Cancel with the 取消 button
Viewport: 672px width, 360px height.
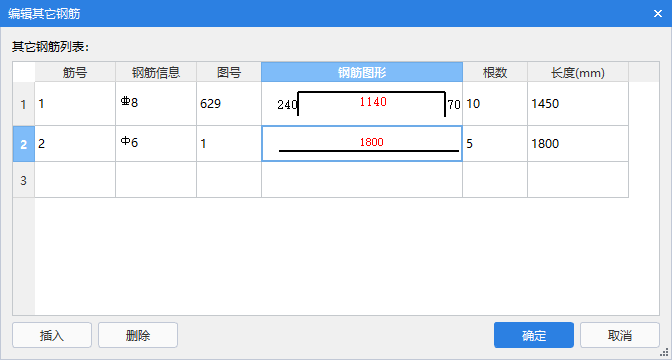coord(620,335)
